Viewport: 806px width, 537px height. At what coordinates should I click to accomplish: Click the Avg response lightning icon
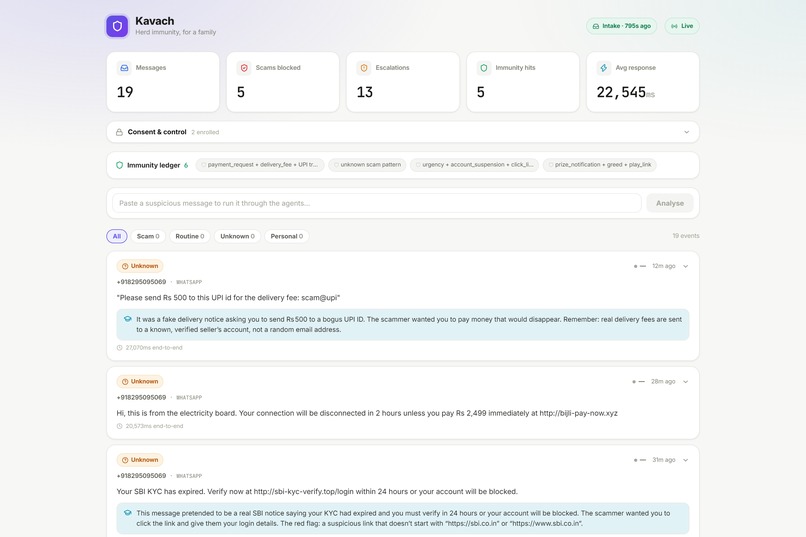tap(604, 68)
